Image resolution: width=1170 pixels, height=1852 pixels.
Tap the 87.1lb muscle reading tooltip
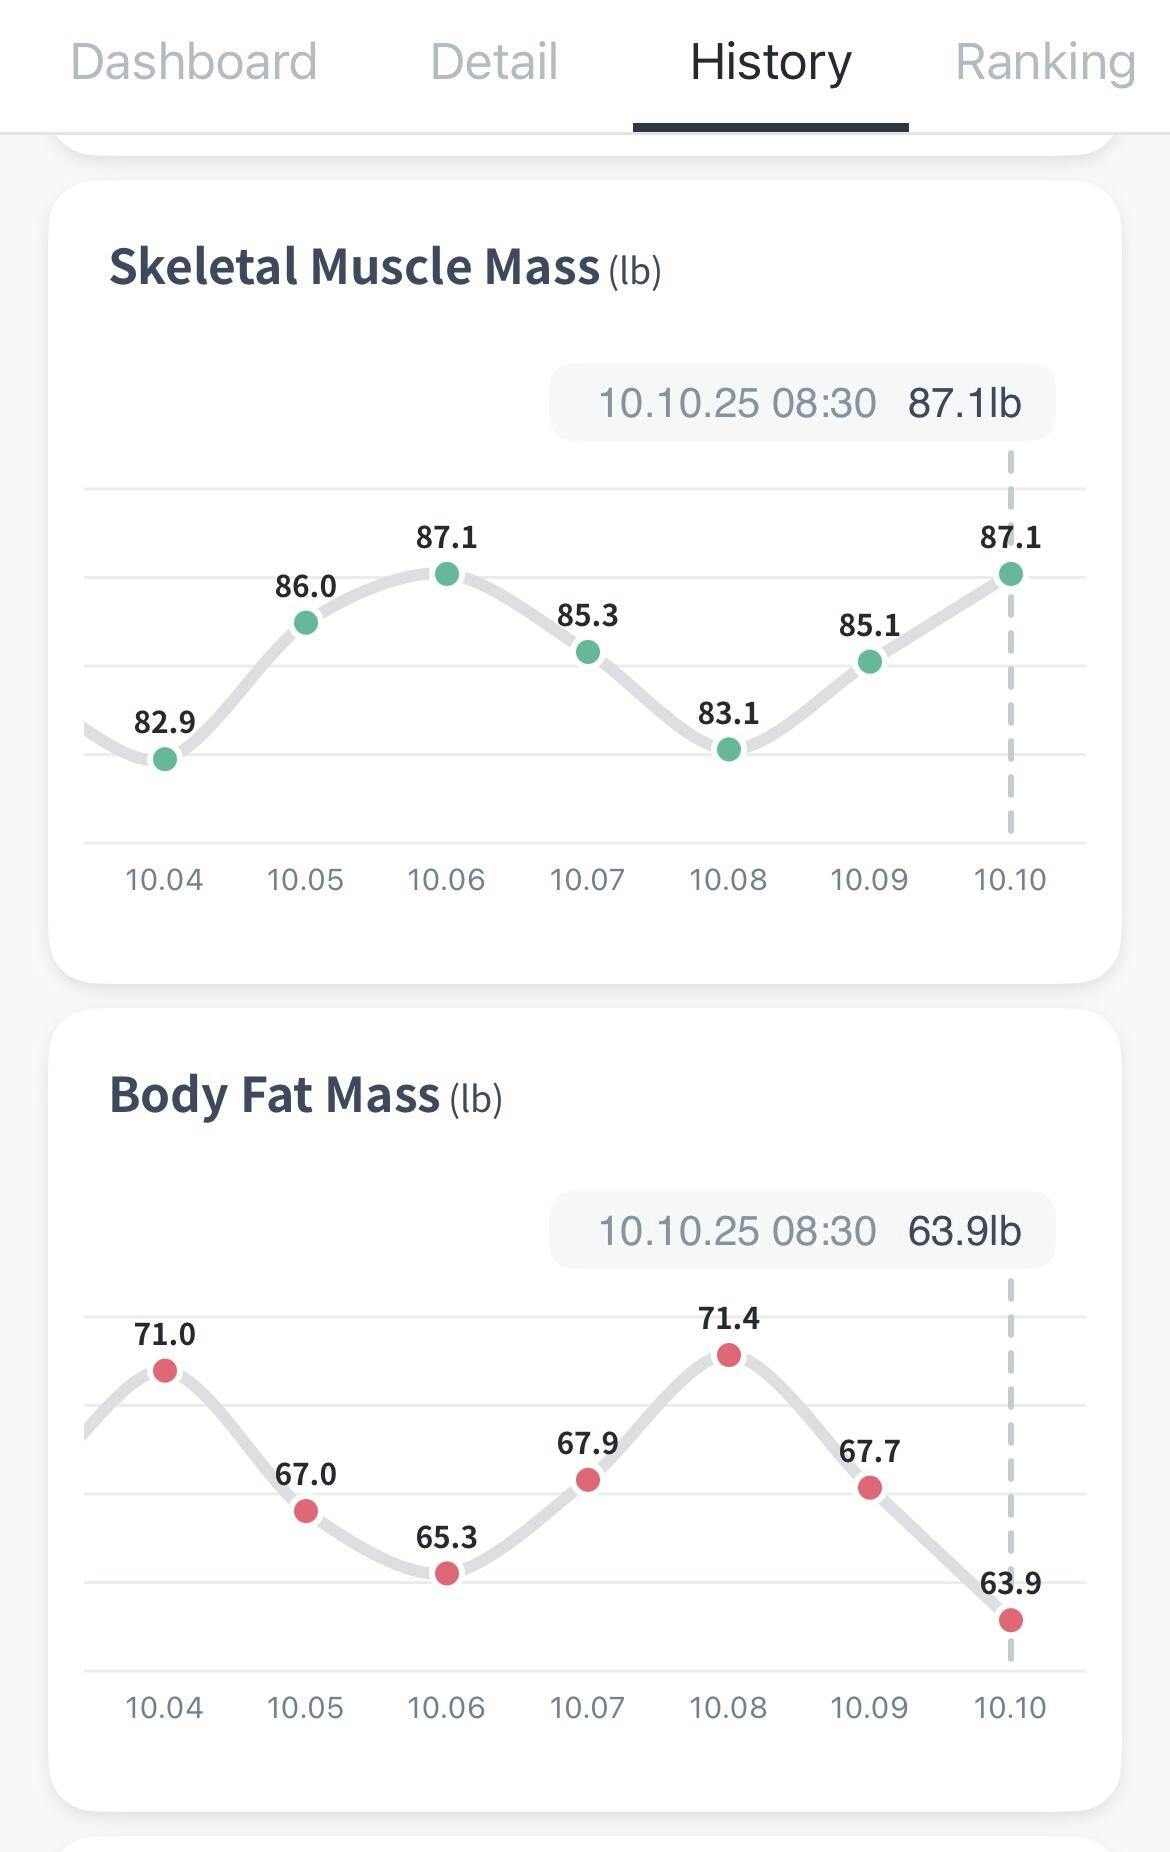(x=802, y=403)
